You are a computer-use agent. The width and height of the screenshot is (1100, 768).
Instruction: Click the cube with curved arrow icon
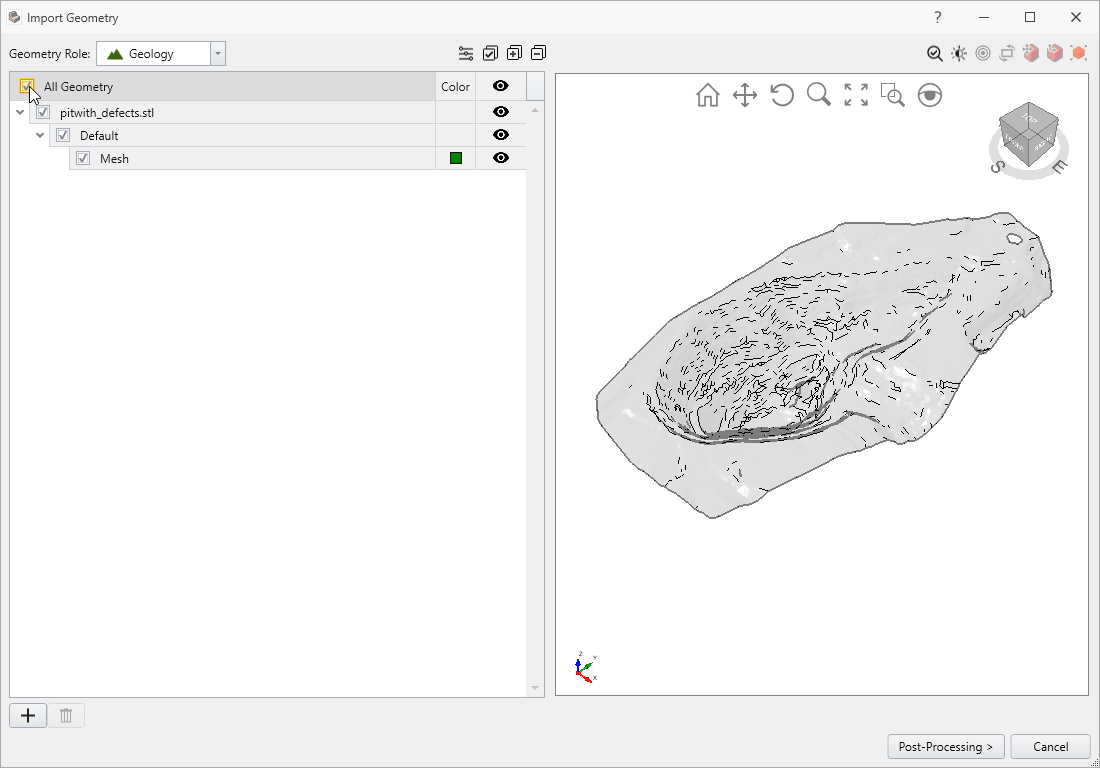click(x=1054, y=54)
